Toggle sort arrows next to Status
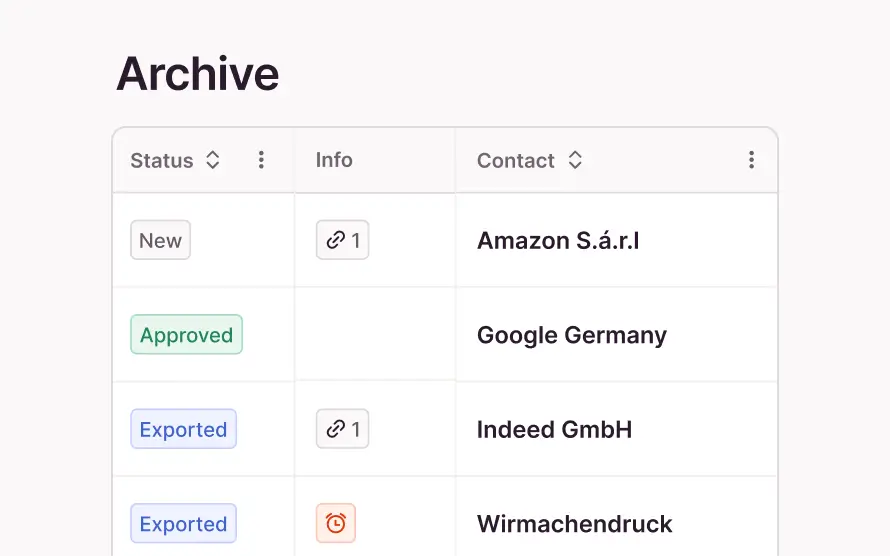 tap(212, 160)
